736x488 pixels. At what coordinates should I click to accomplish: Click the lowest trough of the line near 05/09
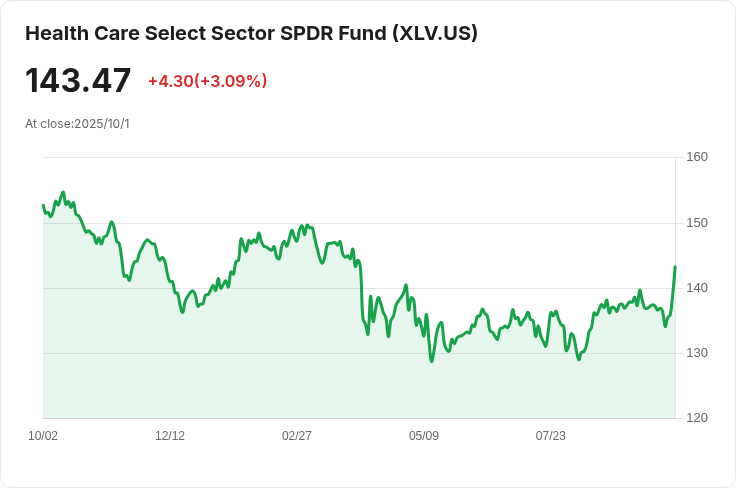pos(432,360)
